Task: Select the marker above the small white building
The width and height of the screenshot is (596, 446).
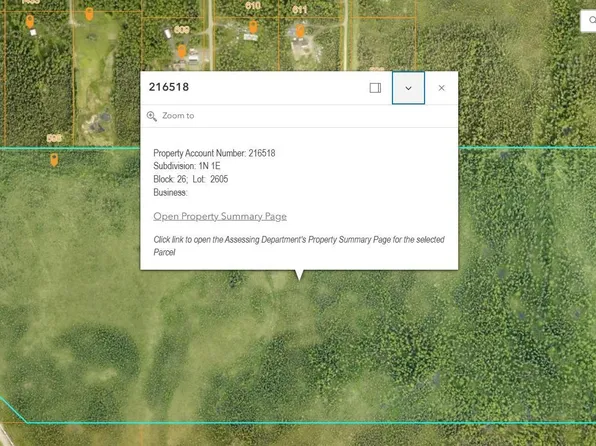Action: click(x=30, y=21)
